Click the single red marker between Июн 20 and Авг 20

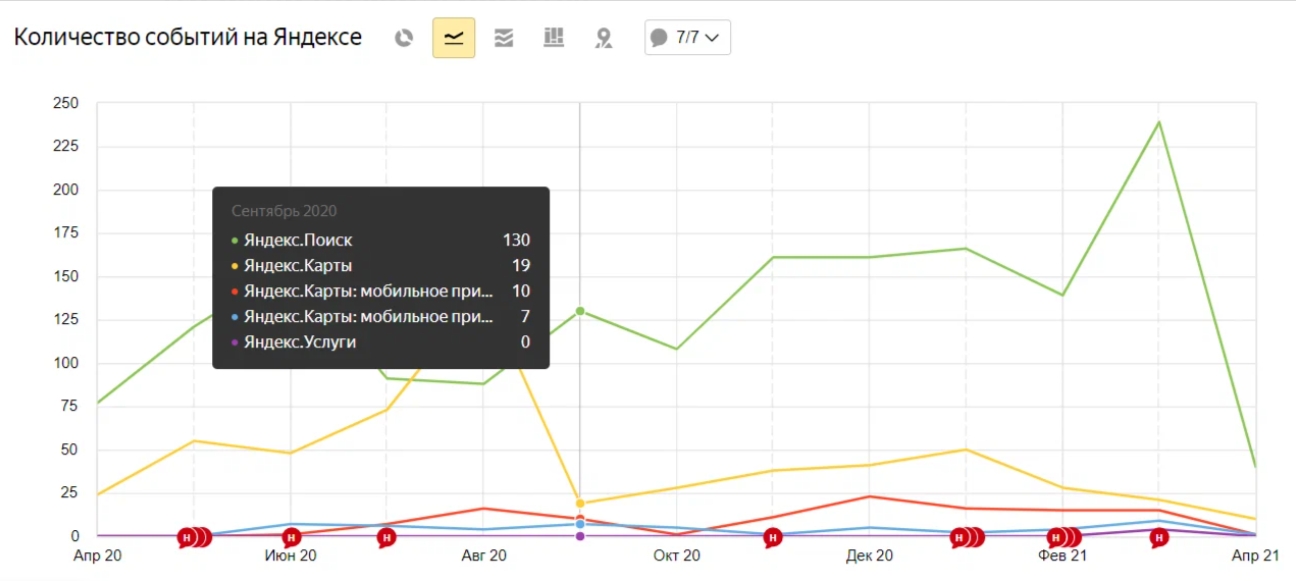(x=387, y=538)
